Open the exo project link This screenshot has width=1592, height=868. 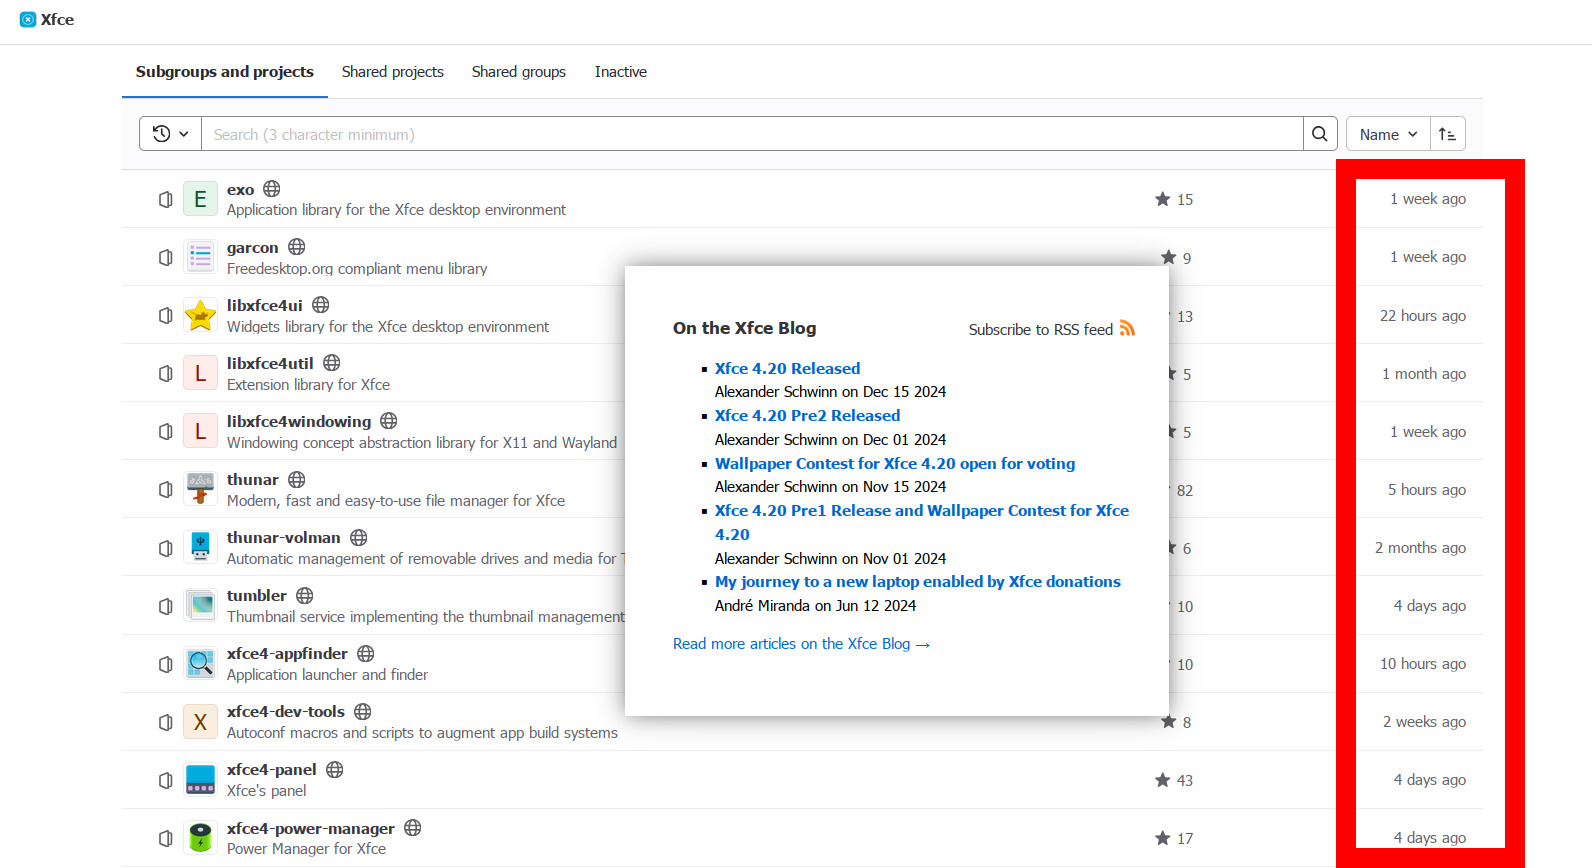point(240,190)
